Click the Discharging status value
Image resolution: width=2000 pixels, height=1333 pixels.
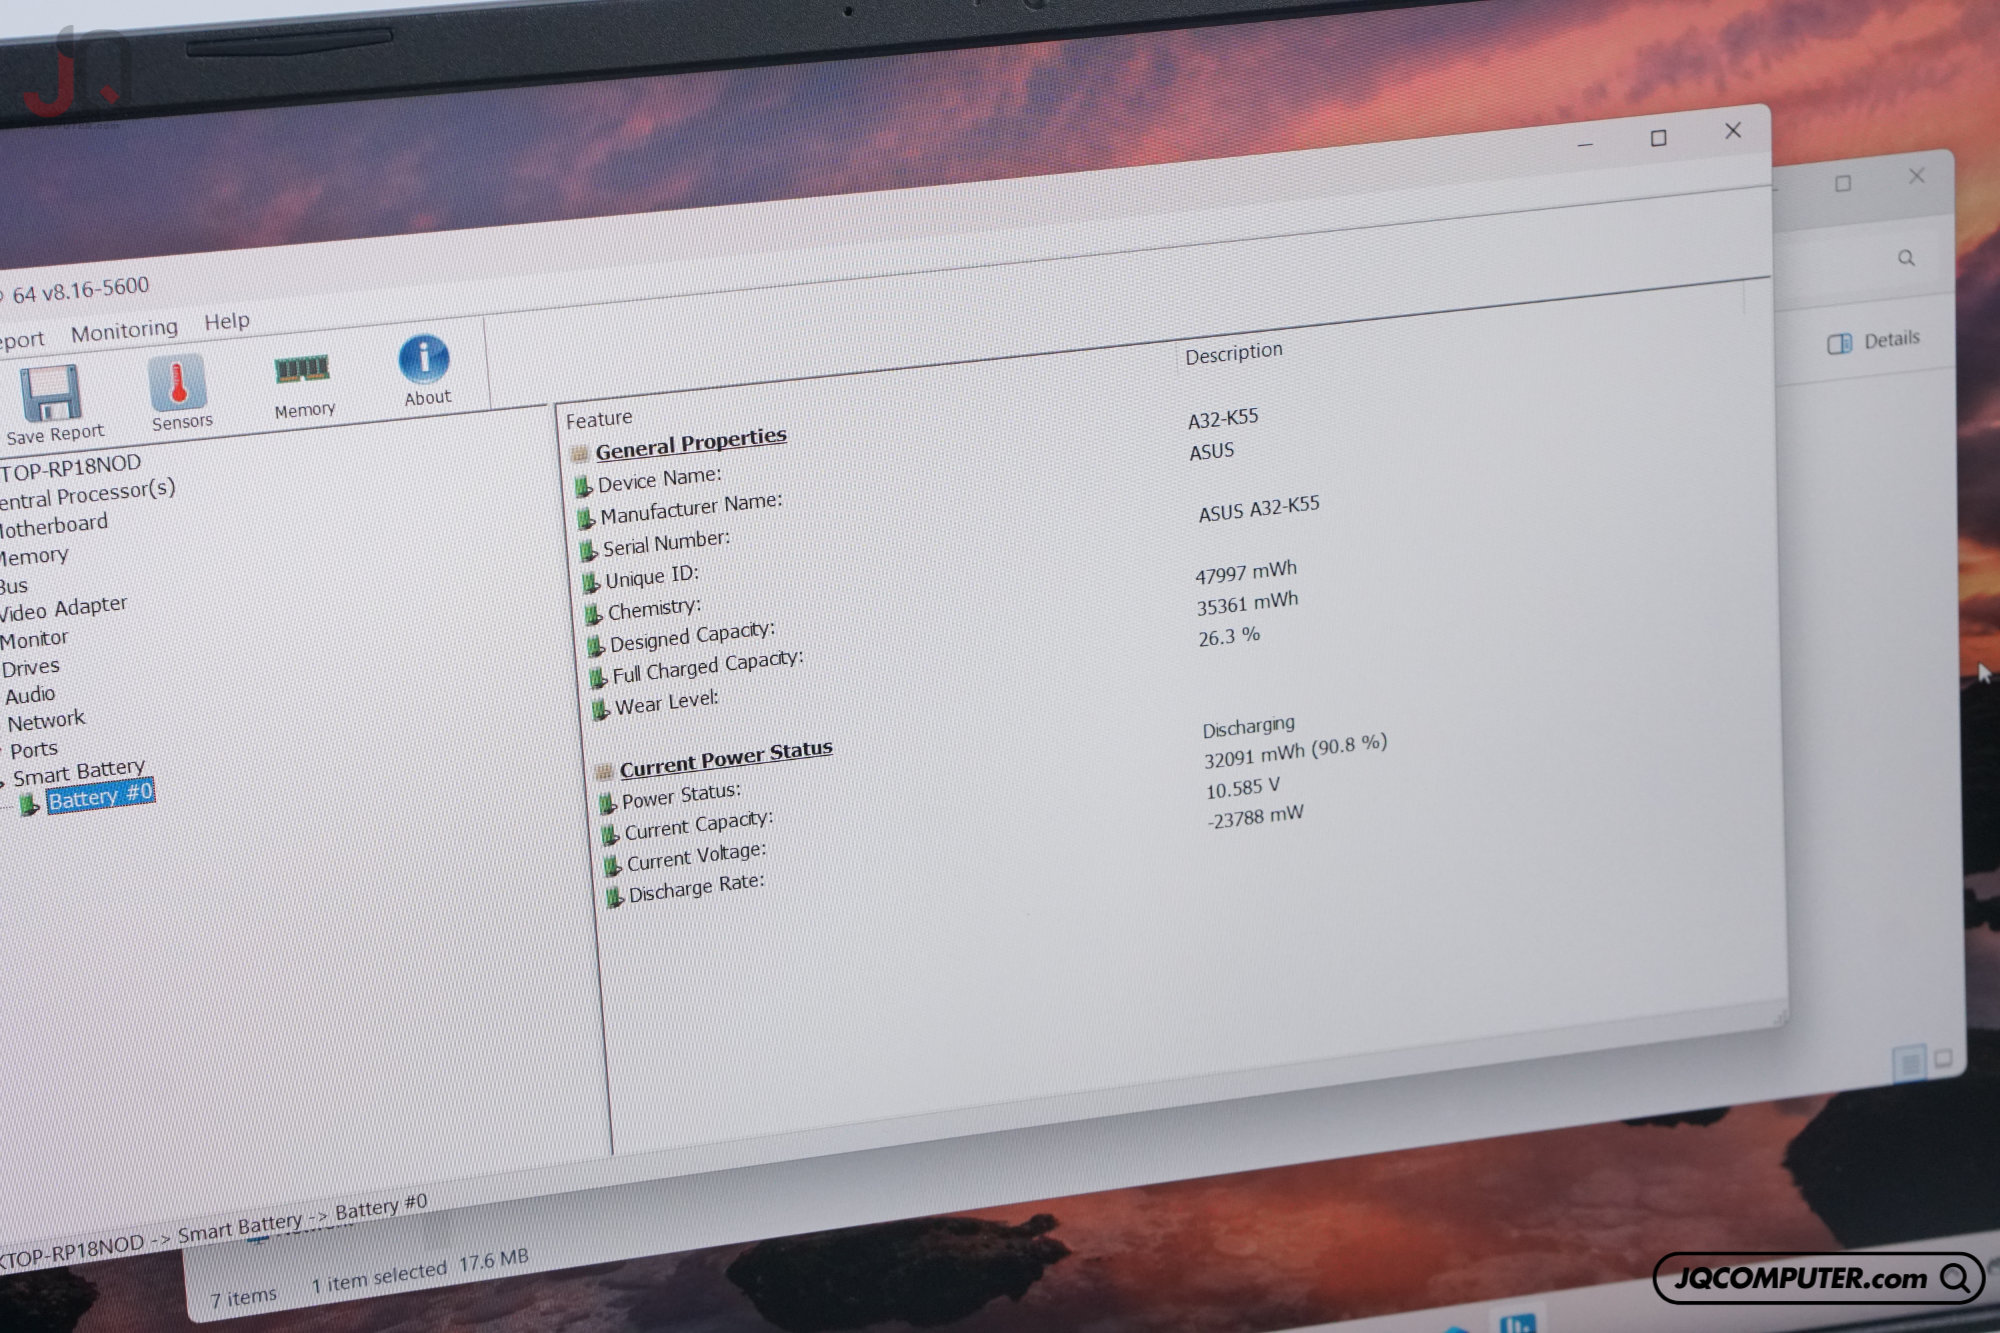[x=1248, y=726]
